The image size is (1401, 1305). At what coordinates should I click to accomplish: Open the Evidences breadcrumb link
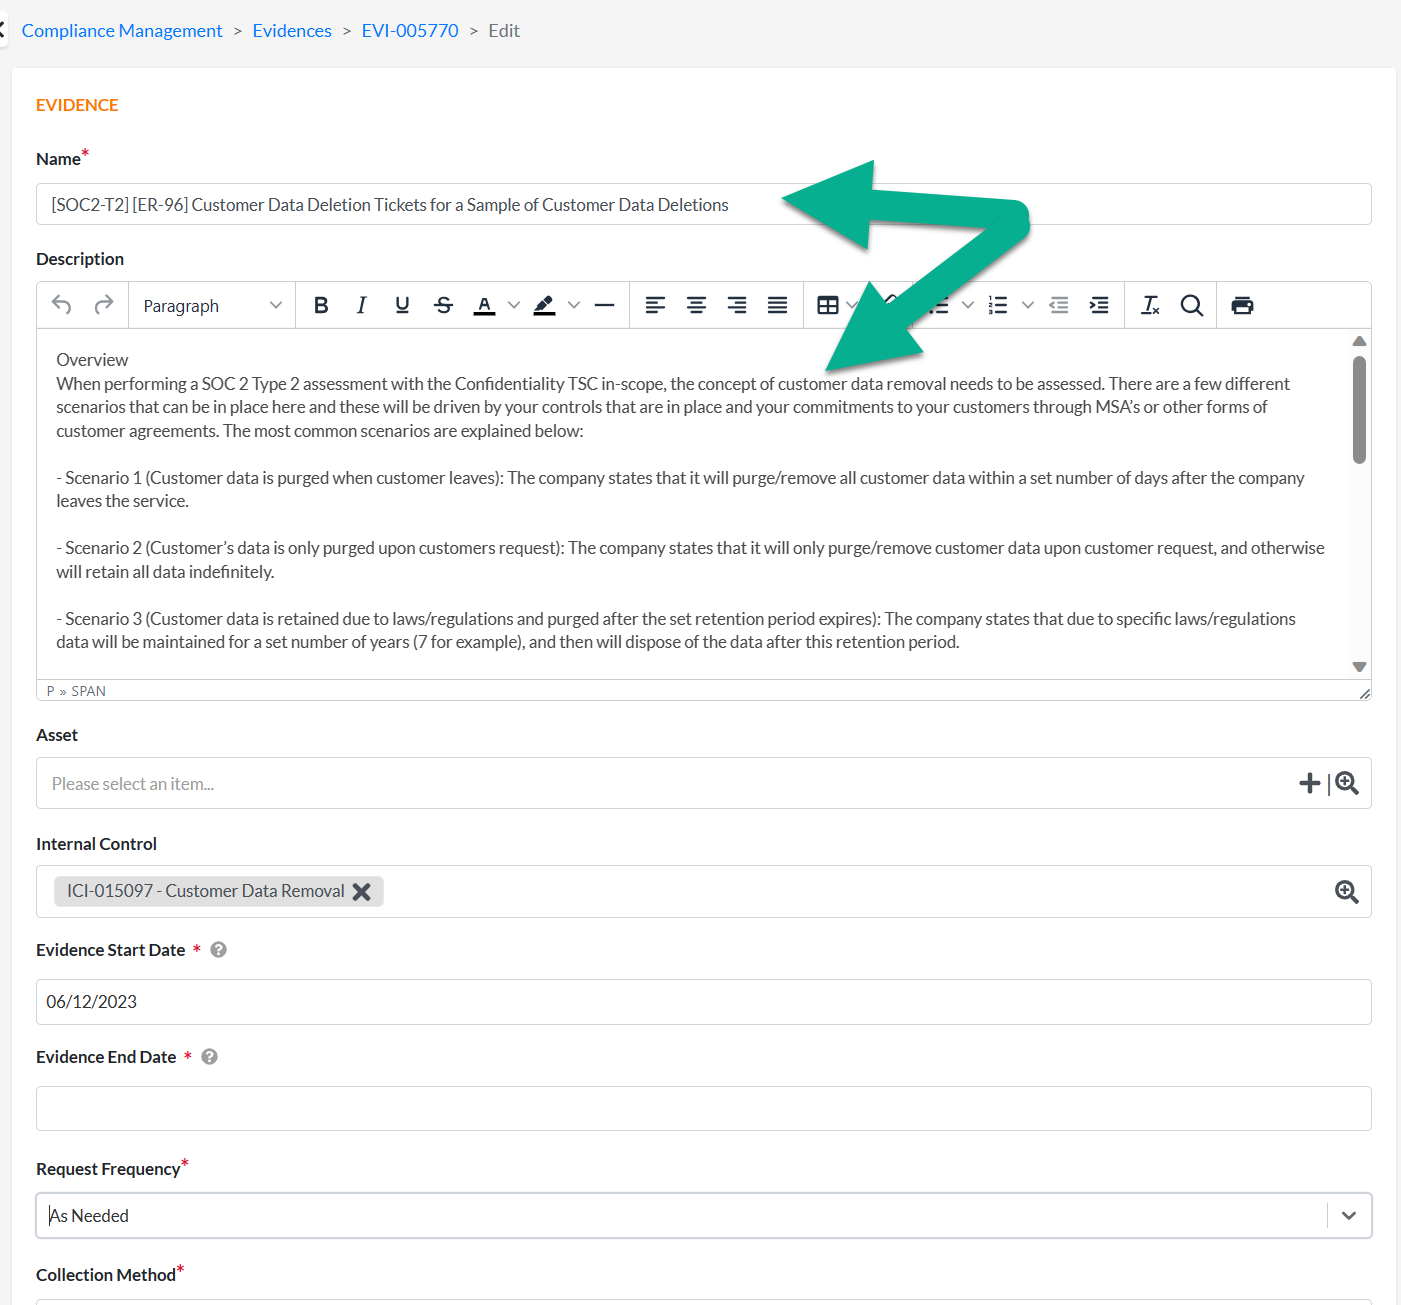(292, 31)
